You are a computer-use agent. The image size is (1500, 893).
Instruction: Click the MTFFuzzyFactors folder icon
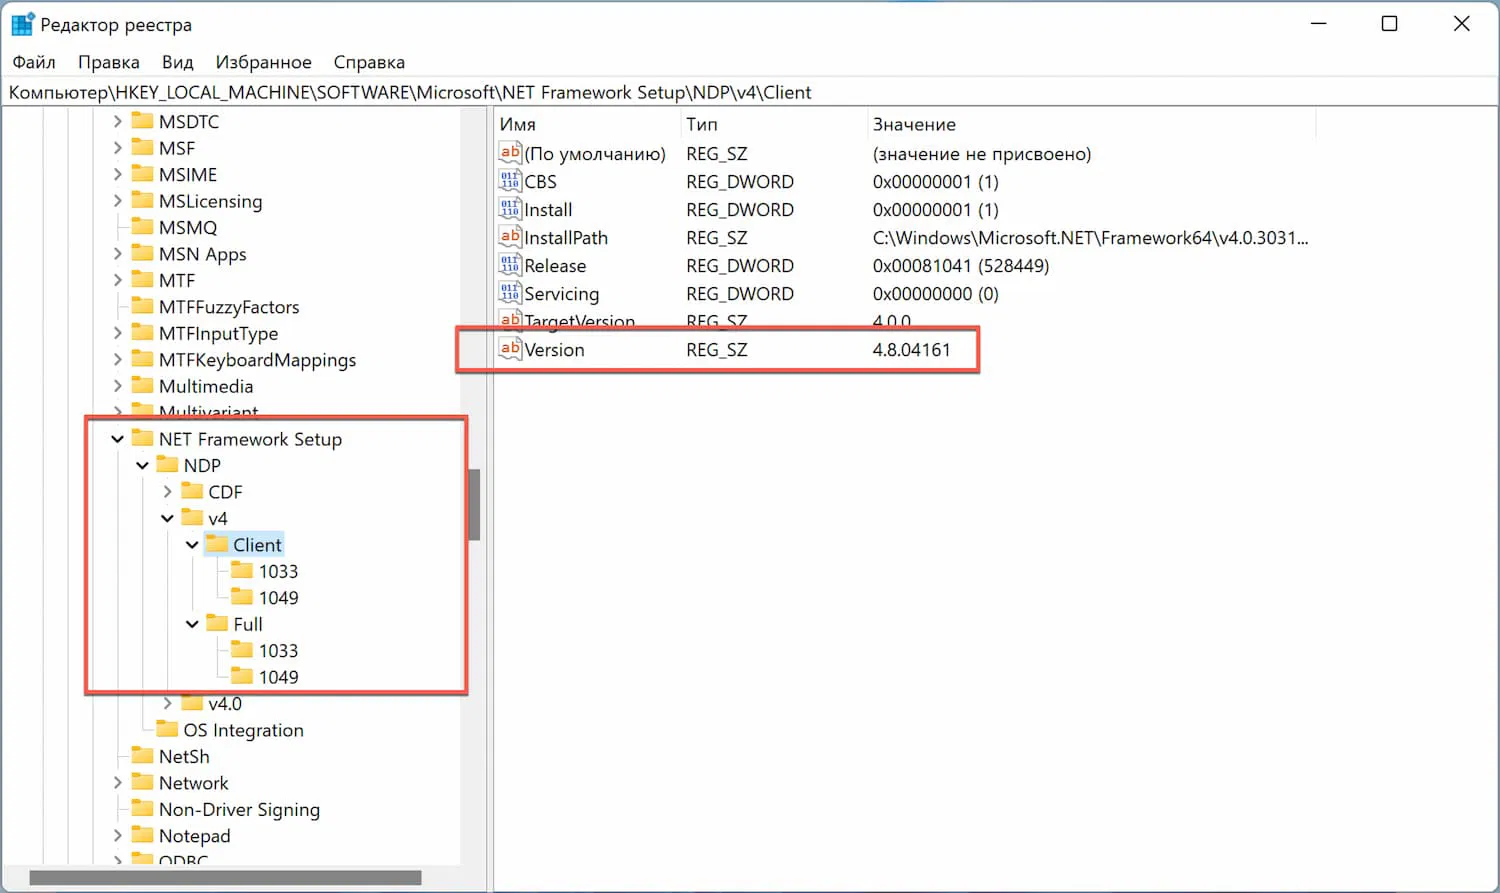point(143,307)
